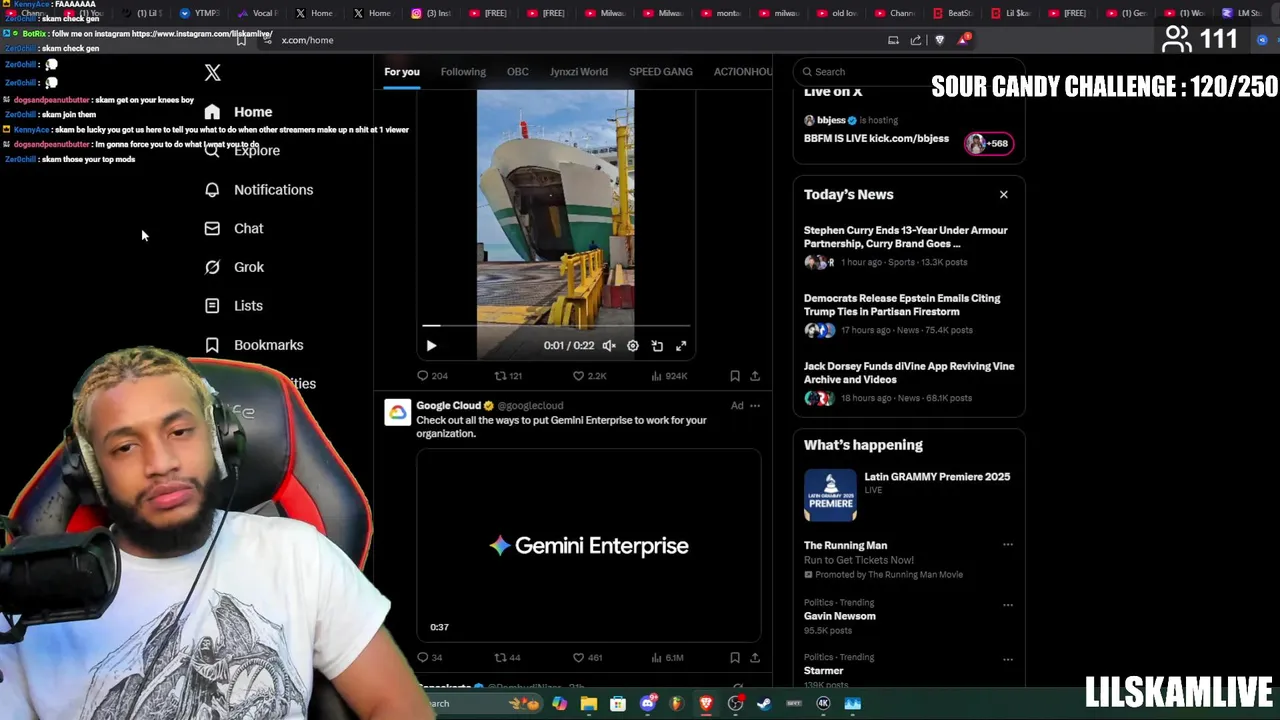View Google Cloud post 6.1M views
Viewport: 1280px width, 720px height.
668,658
